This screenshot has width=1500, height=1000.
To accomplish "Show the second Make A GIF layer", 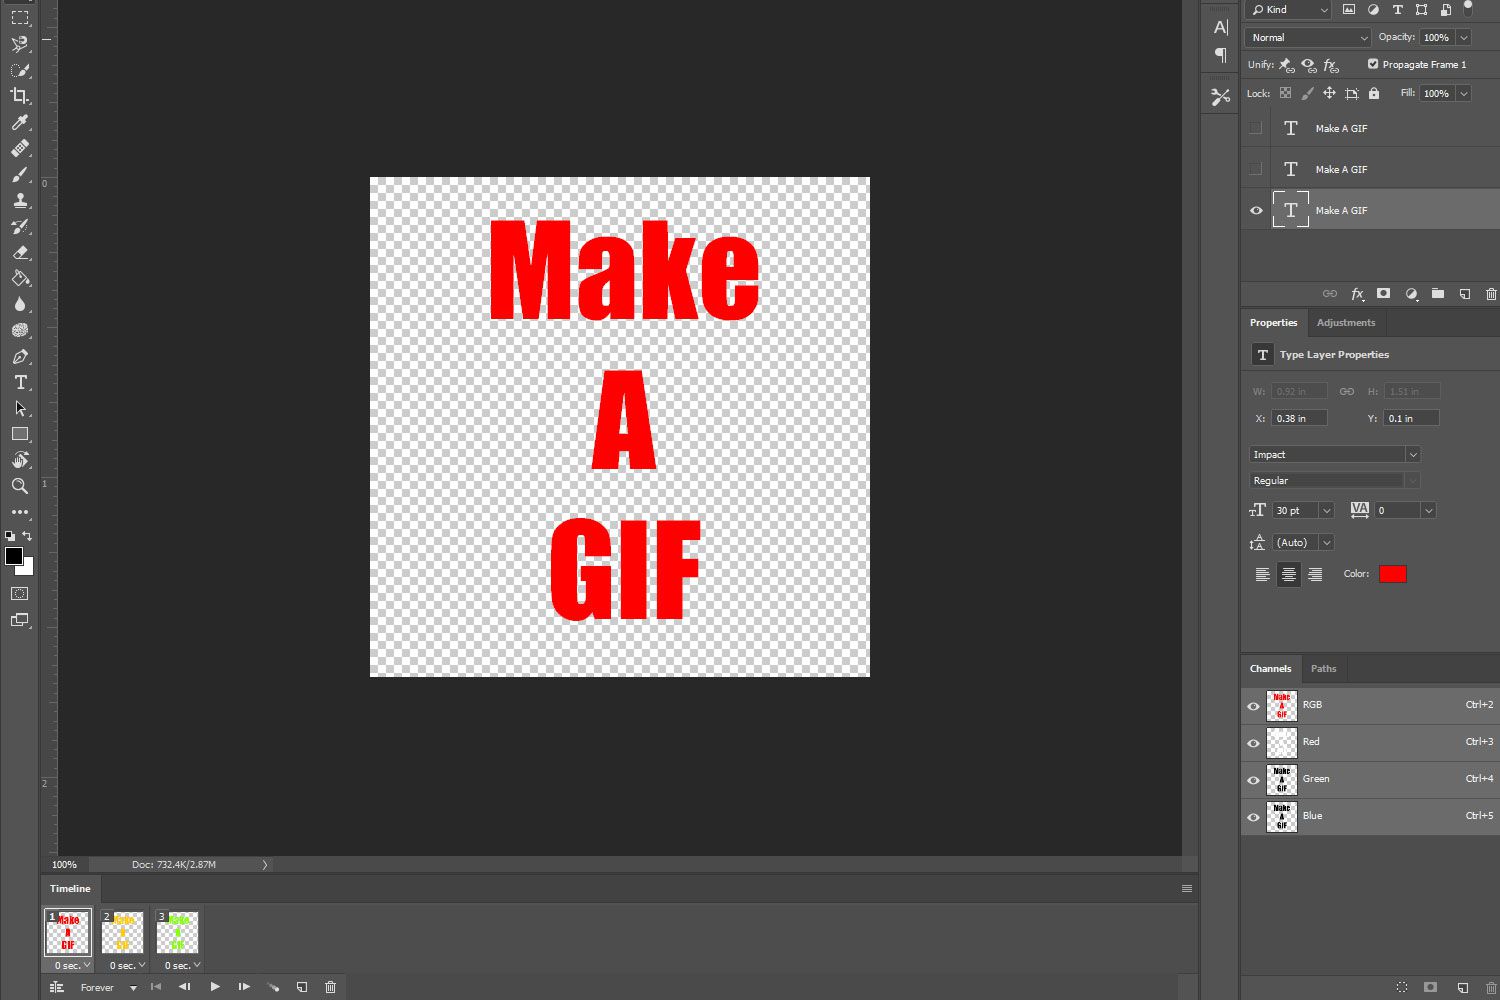I will [x=1256, y=169].
